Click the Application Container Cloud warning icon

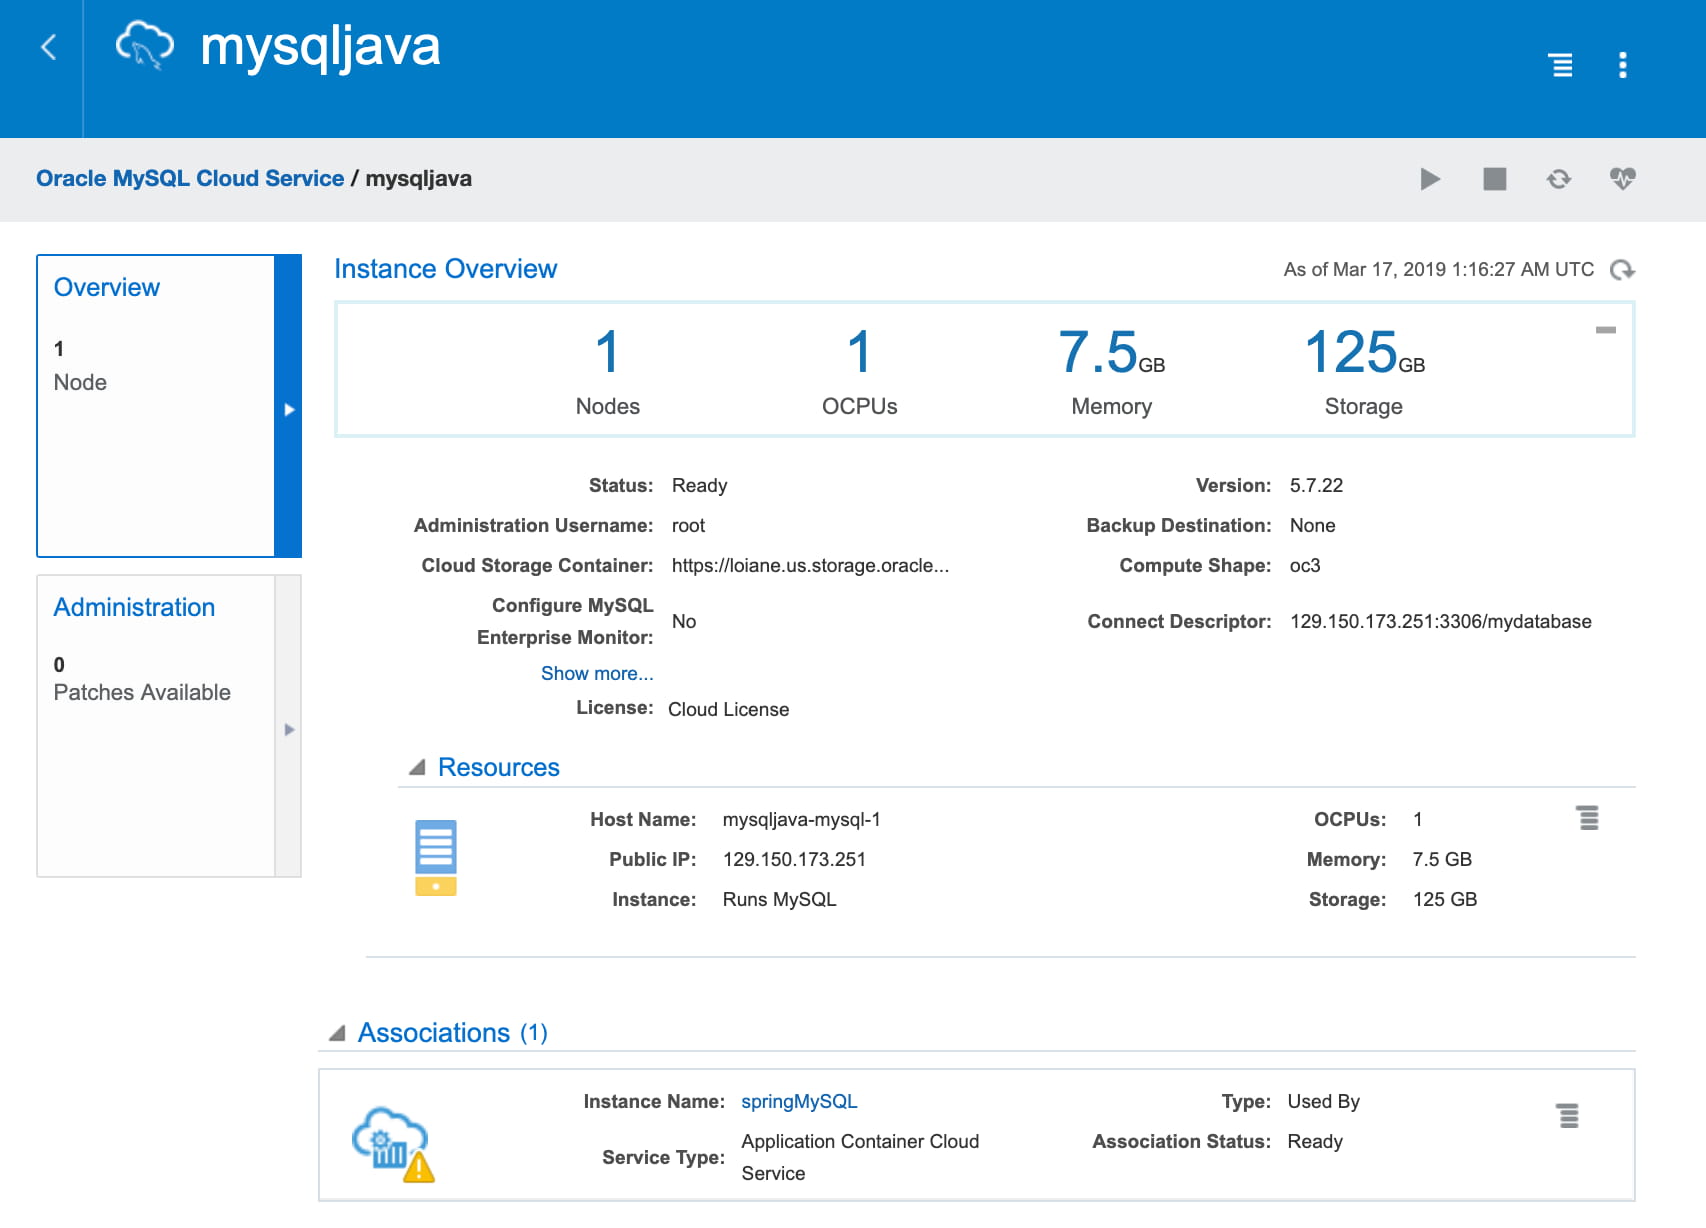point(393,1144)
